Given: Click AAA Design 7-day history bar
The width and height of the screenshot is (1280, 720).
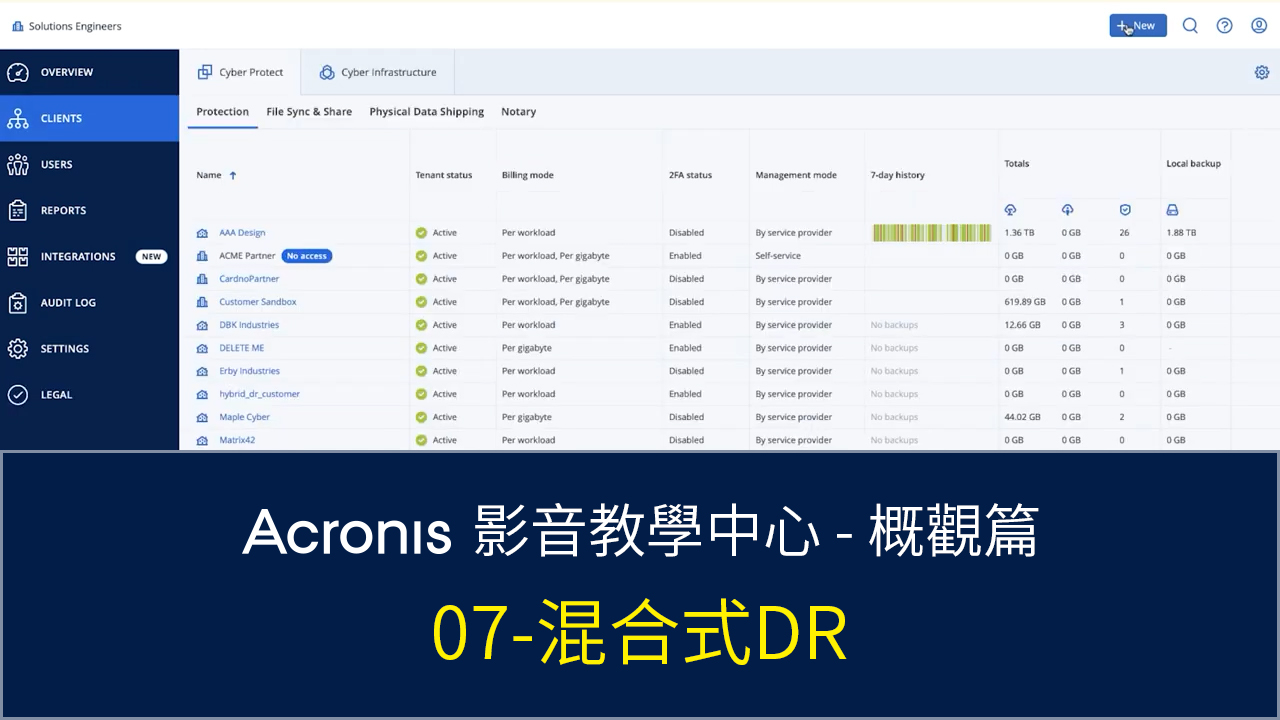Looking at the screenshot, I should [932, 233].
